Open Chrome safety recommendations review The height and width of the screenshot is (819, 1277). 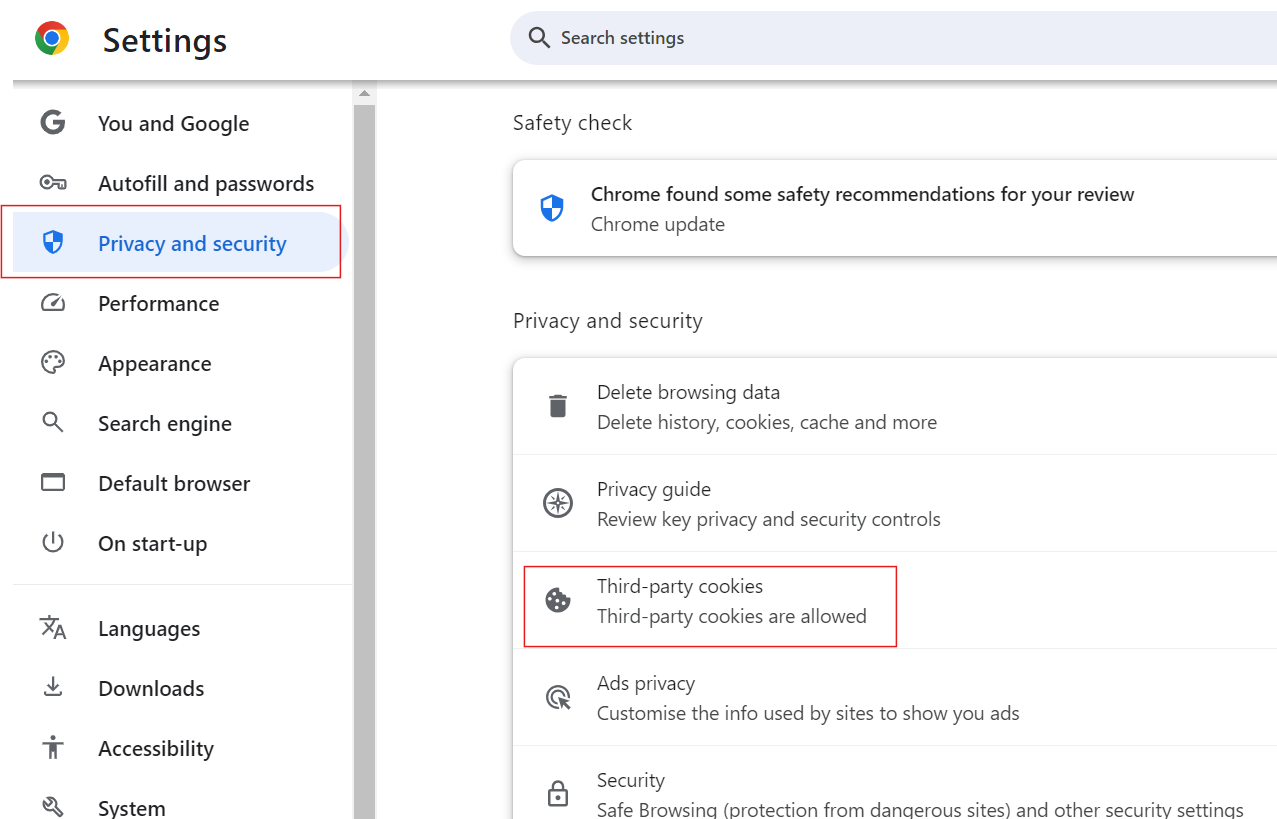point(895,208)
